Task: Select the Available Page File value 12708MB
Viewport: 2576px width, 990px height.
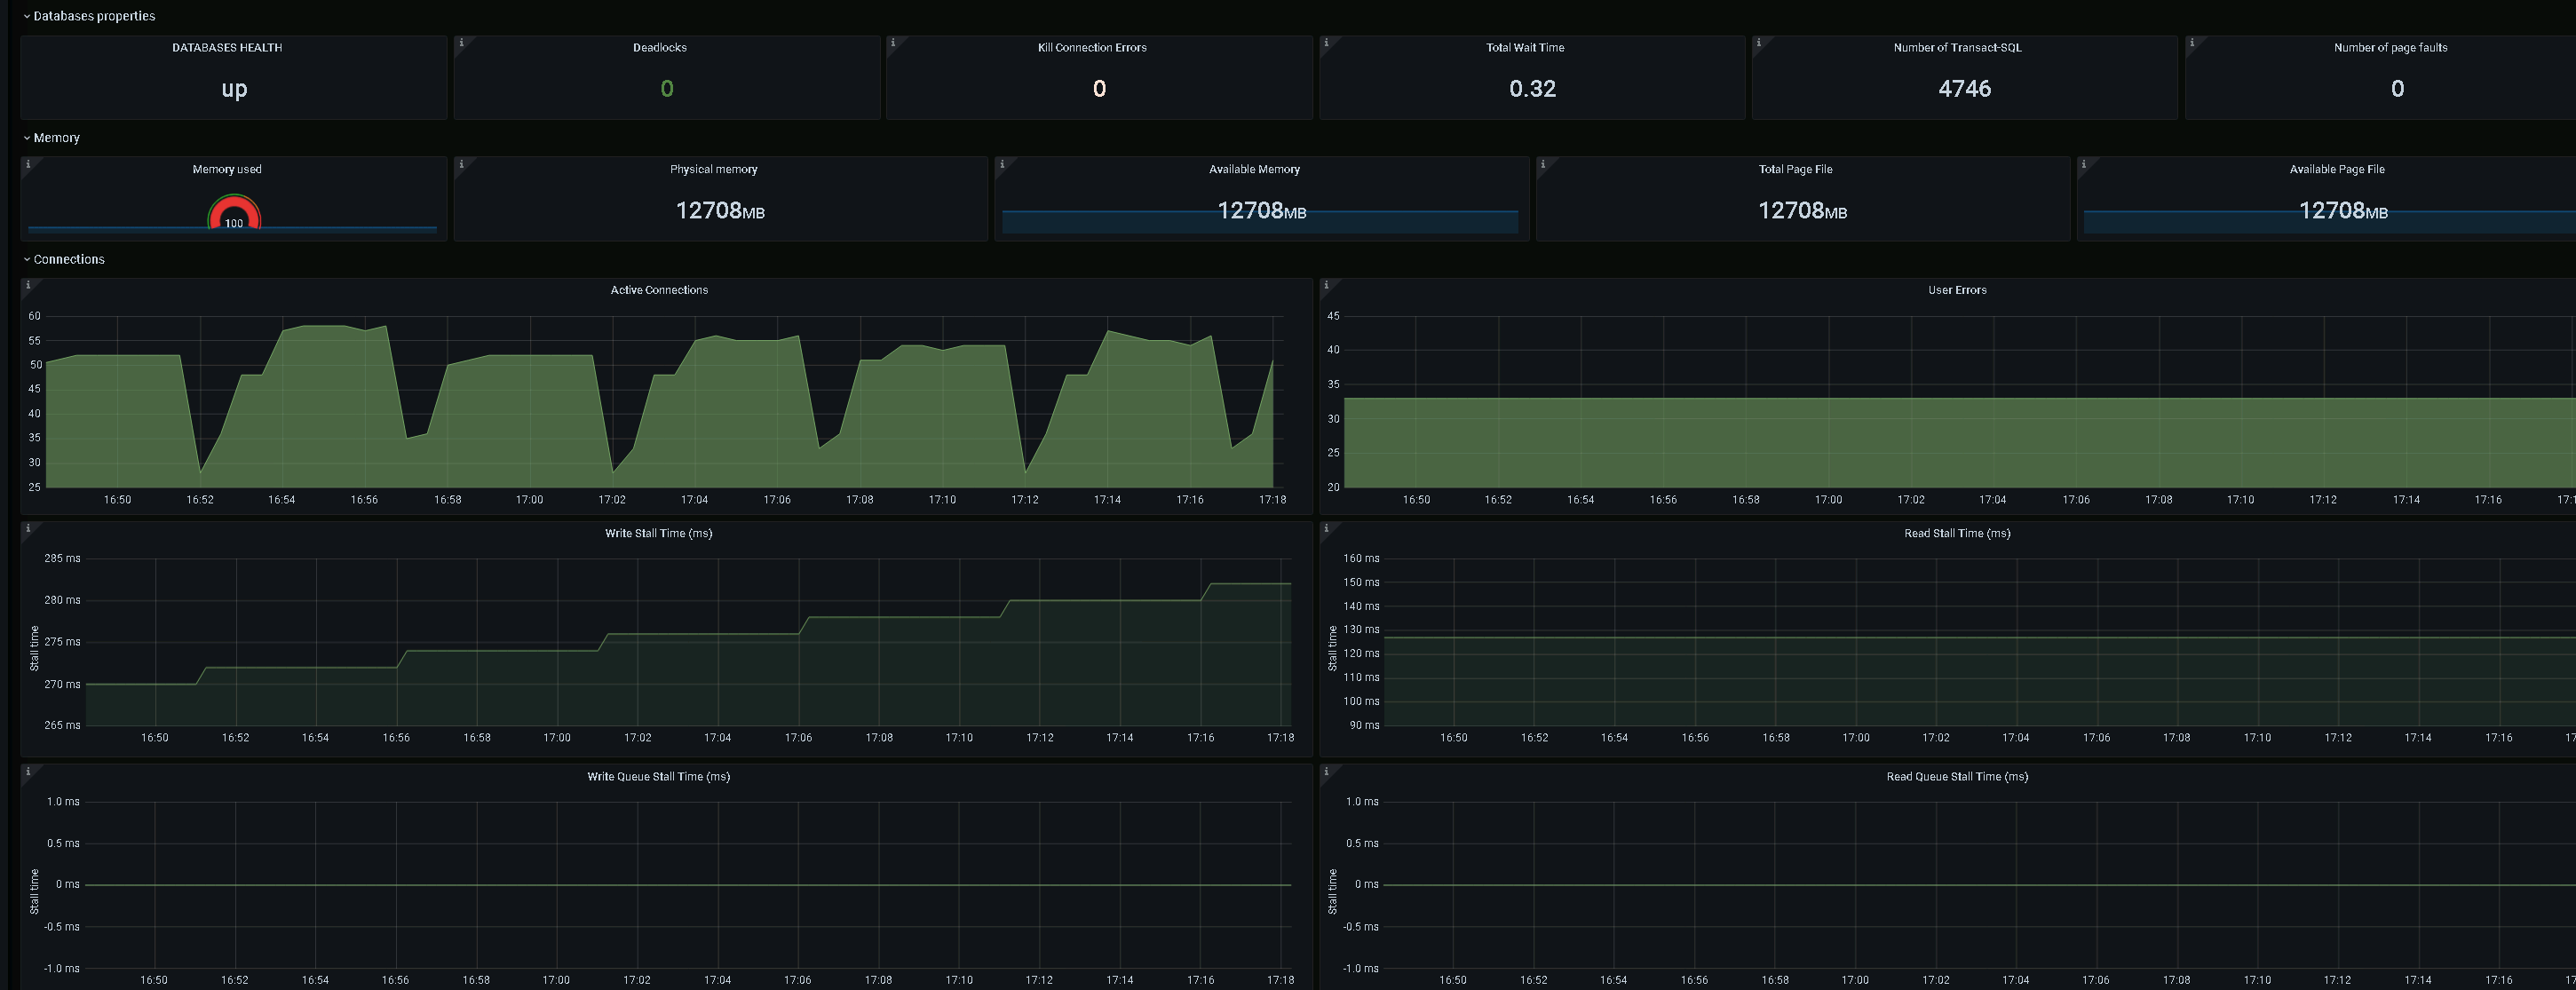Action: click(x=2343, y=210)
